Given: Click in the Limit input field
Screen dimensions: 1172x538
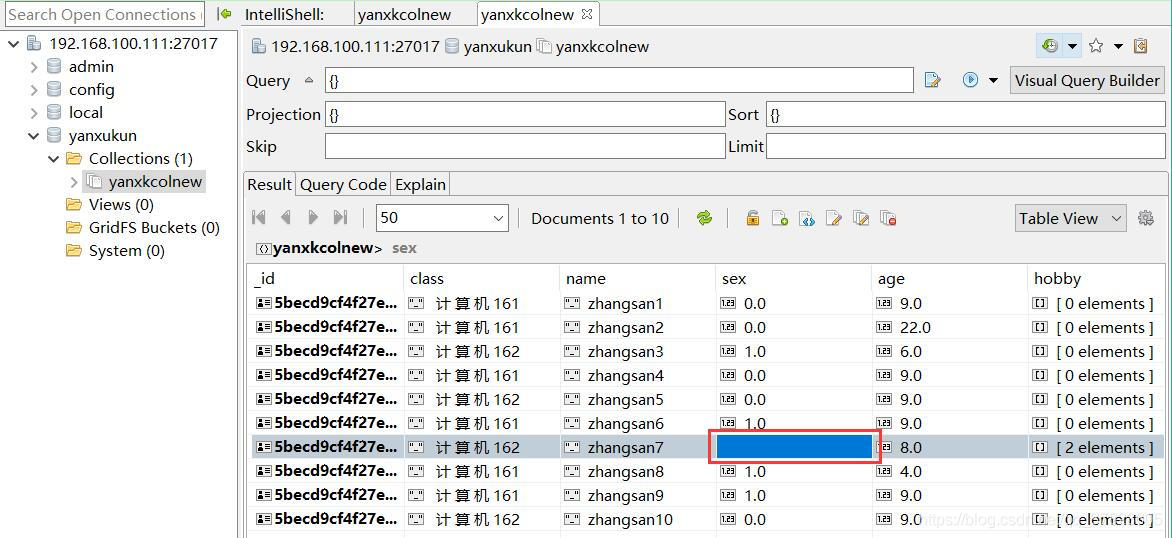Looking at the screenshot, I should tap(966, 146).
